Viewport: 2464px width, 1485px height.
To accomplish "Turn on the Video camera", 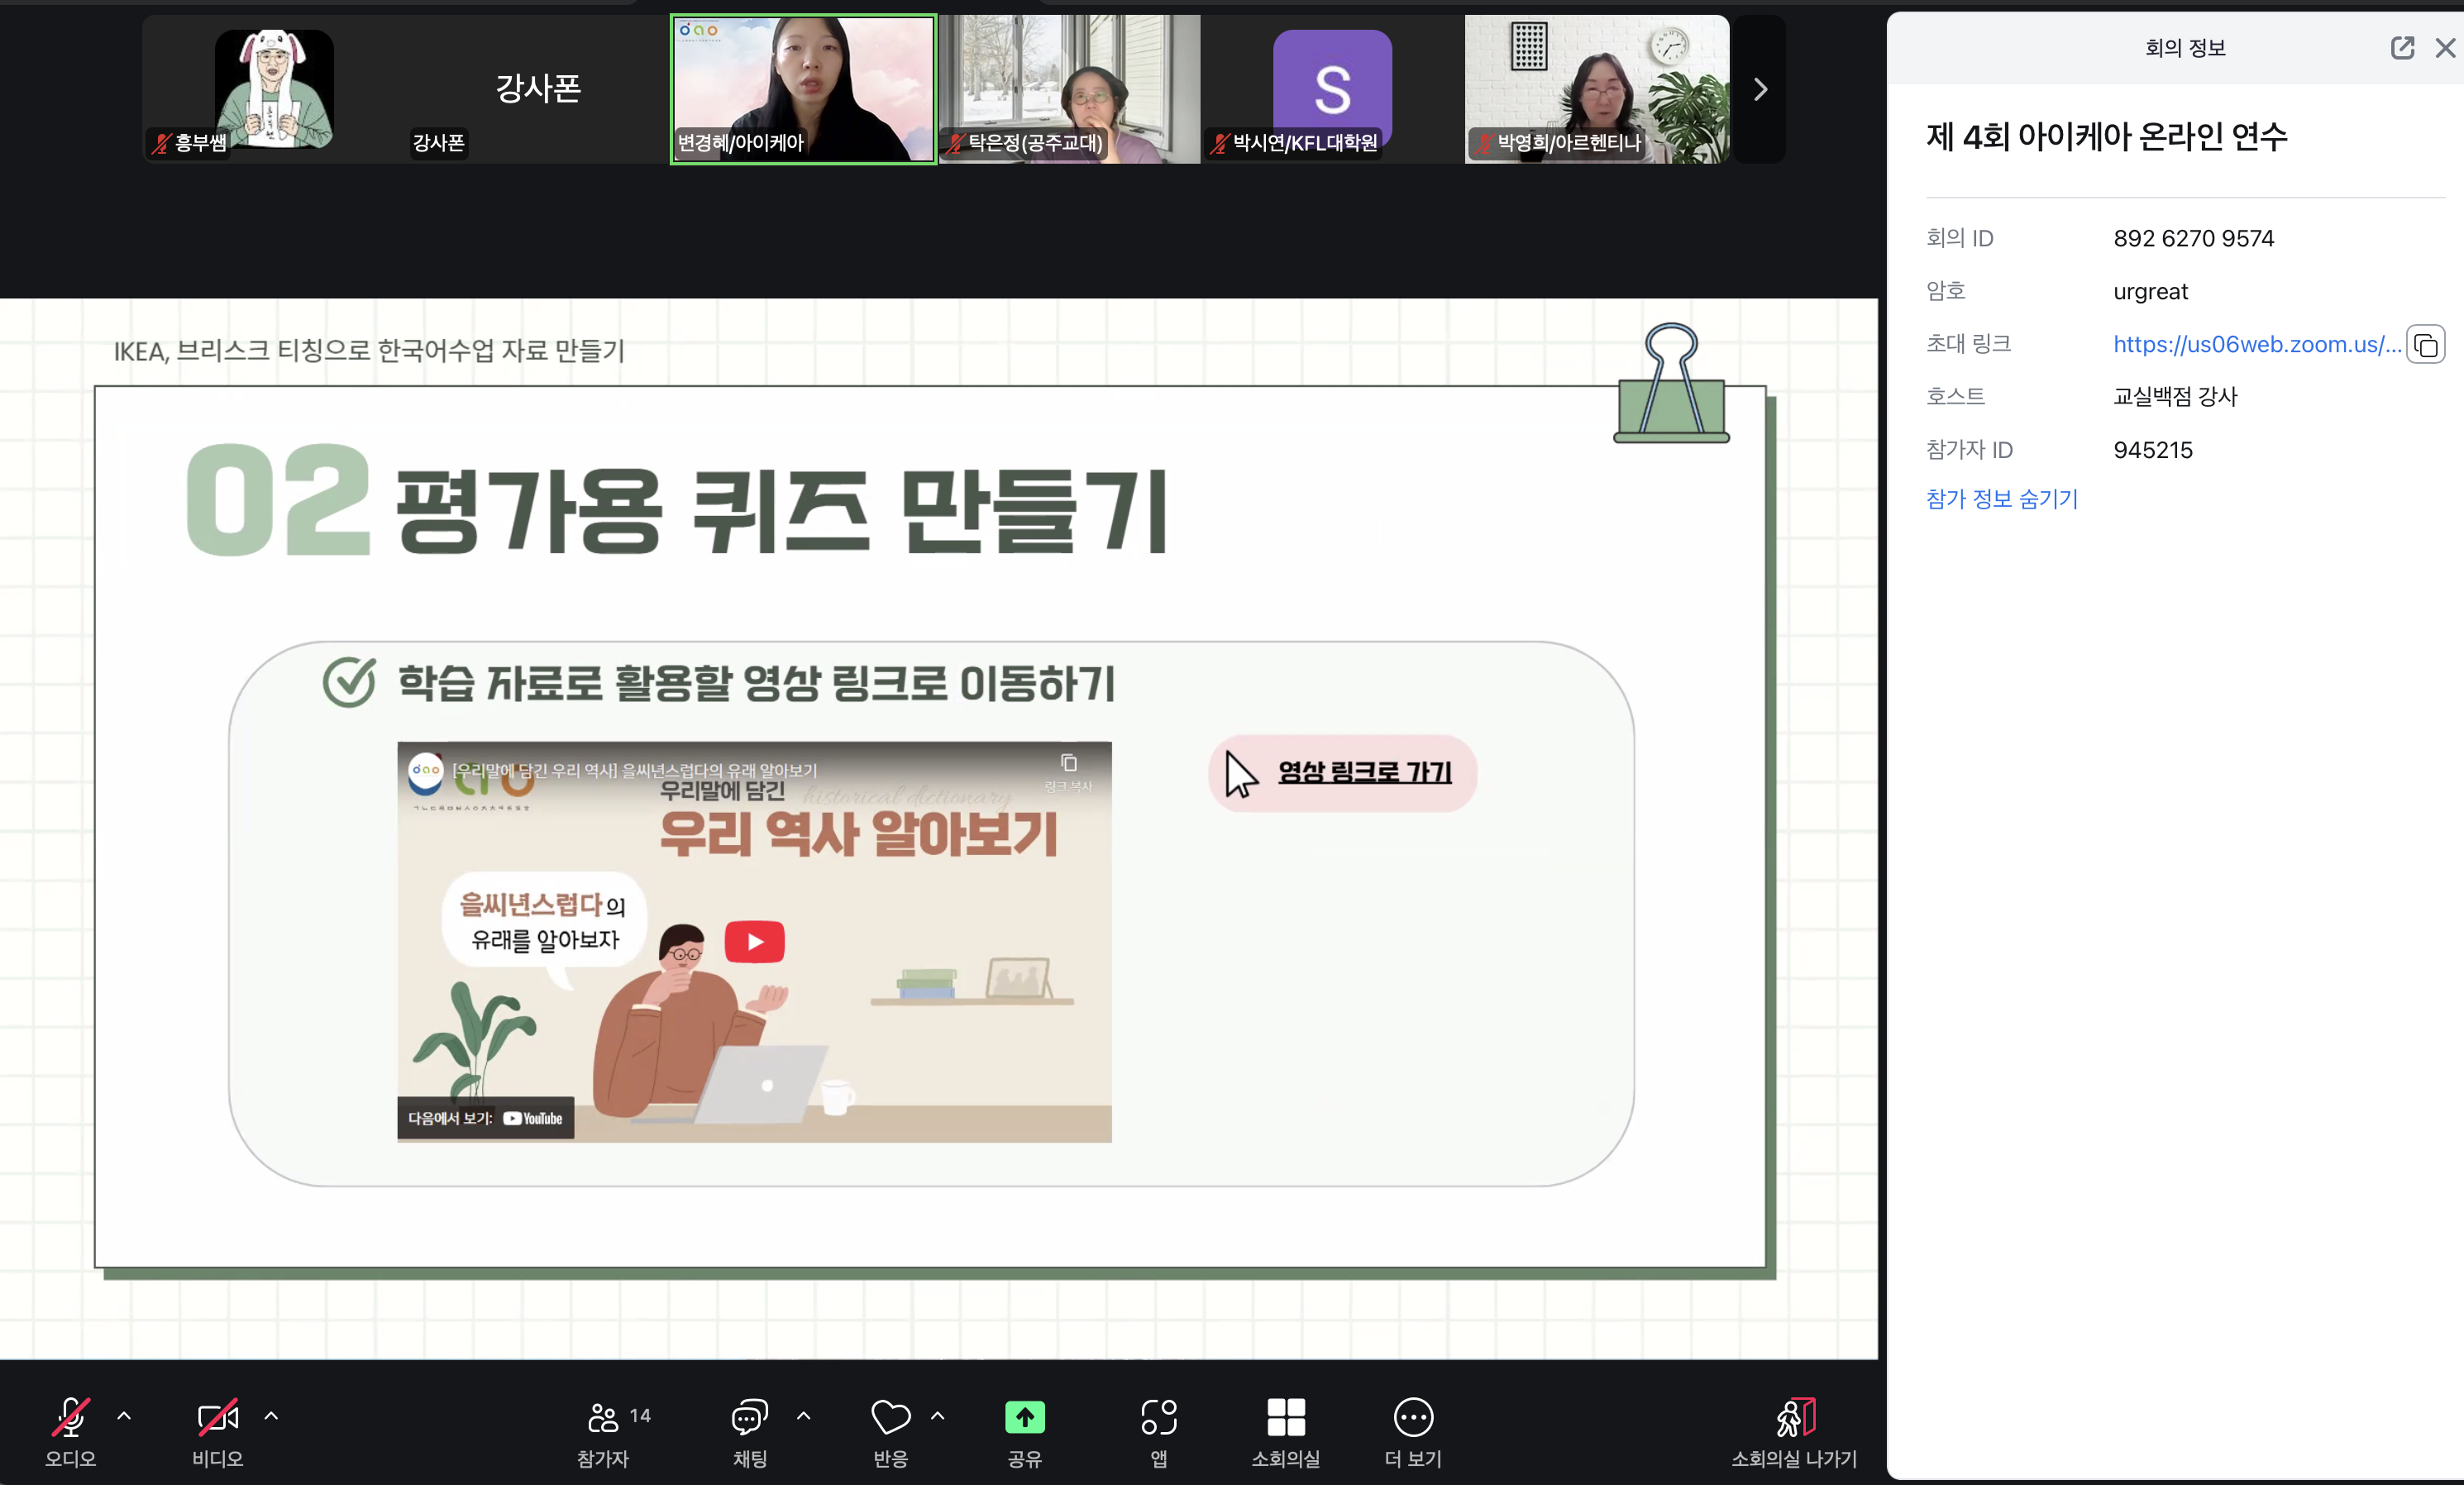I will pos(217,1416).
